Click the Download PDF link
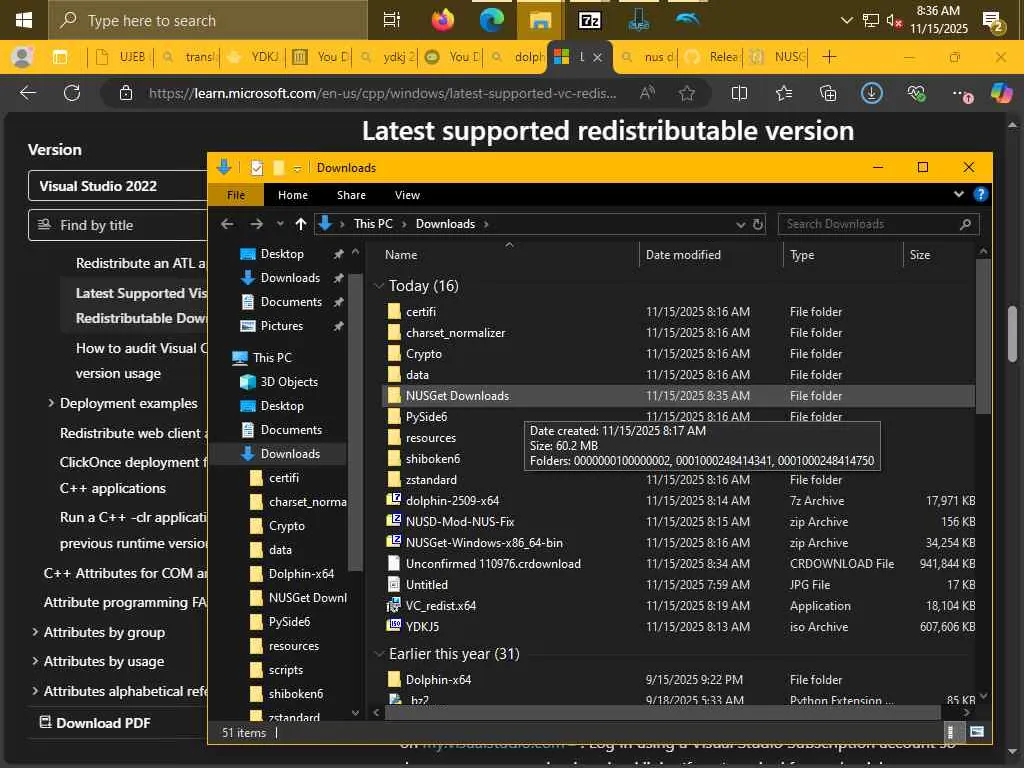 (x=102, y=723)
